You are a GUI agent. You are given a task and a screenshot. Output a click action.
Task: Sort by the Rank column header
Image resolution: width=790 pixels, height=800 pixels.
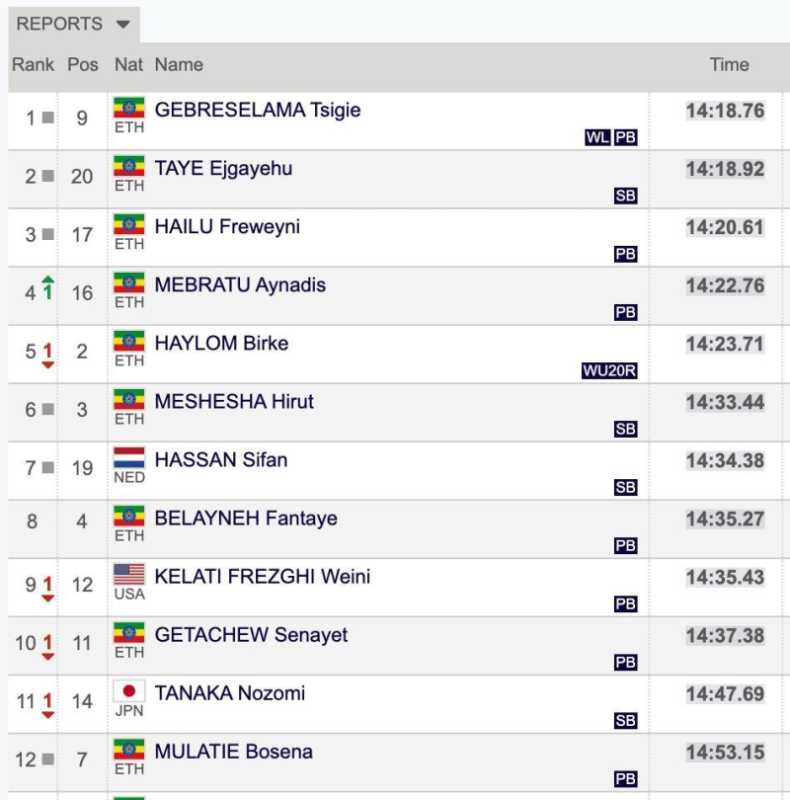(x=33, y=65)
